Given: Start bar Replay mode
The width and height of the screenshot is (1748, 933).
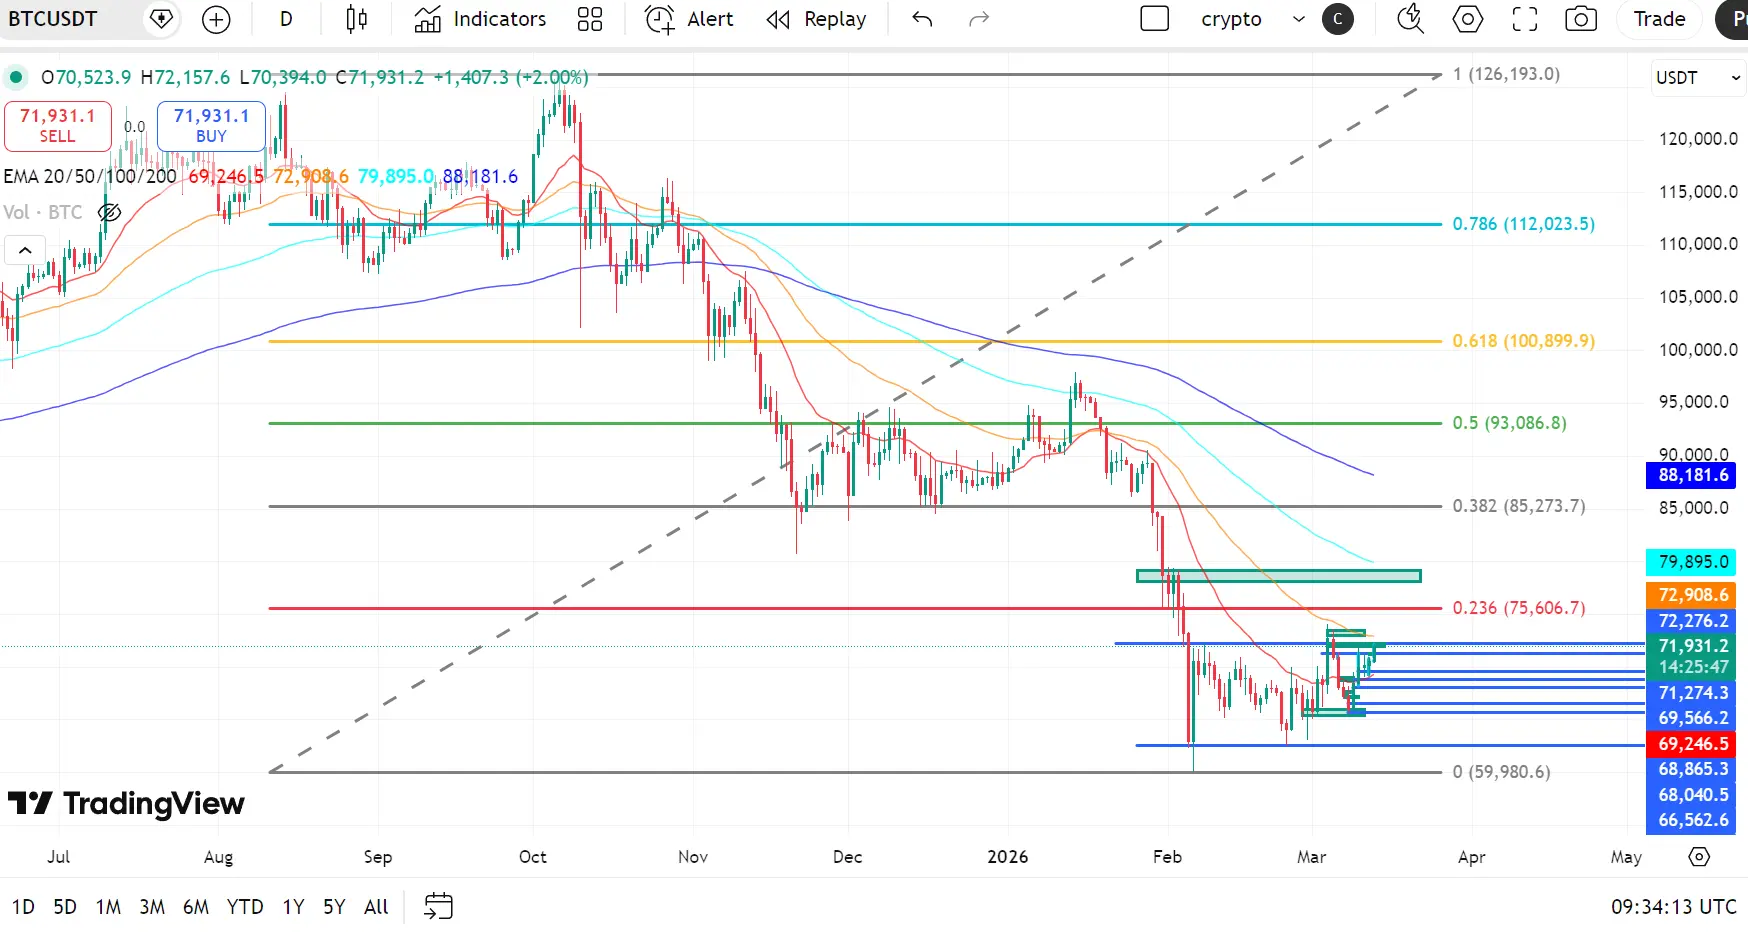Looking at the screenshot, I should click(x=816, y=19).
